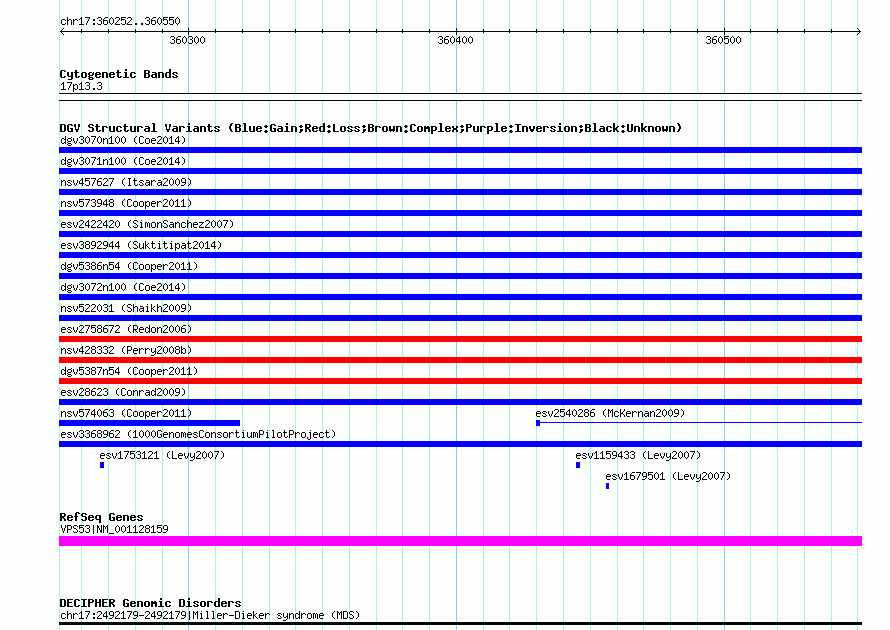Click the VPS53|NM_001128159 gene label

[x=114, y=529]
